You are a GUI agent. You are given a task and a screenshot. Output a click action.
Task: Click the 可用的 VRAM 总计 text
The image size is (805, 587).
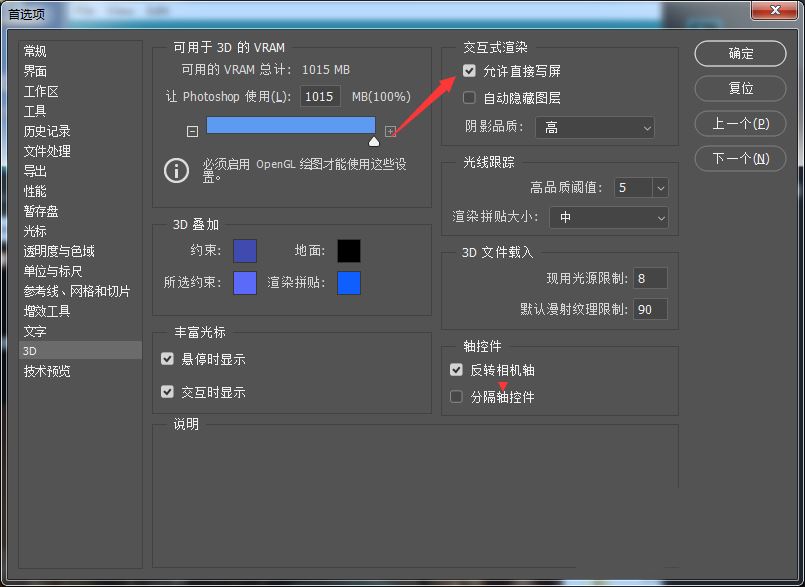[237, 69]
